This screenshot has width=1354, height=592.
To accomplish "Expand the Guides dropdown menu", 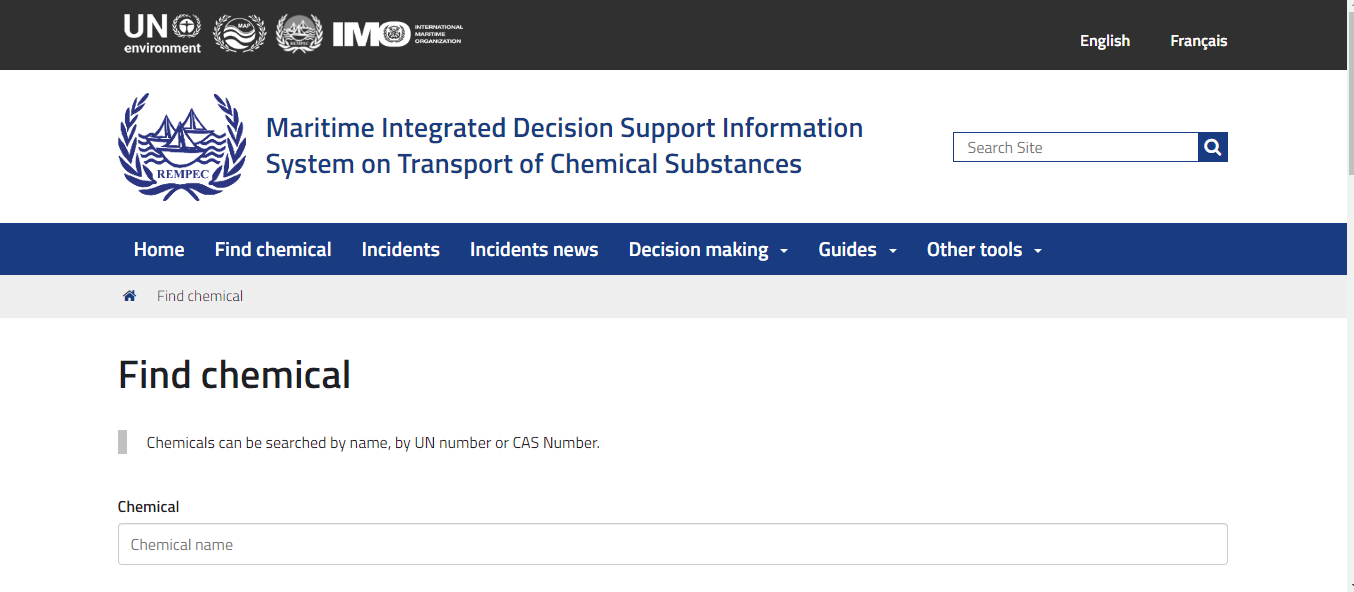I will [857, 249].
